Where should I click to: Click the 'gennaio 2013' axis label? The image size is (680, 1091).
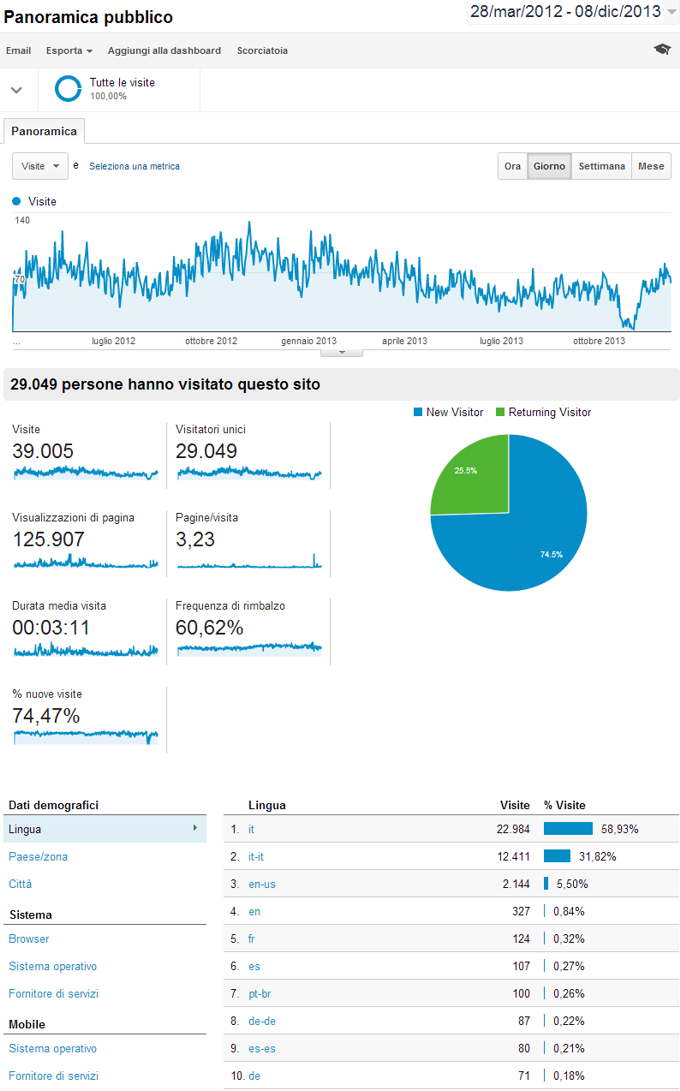pos(308,341)
